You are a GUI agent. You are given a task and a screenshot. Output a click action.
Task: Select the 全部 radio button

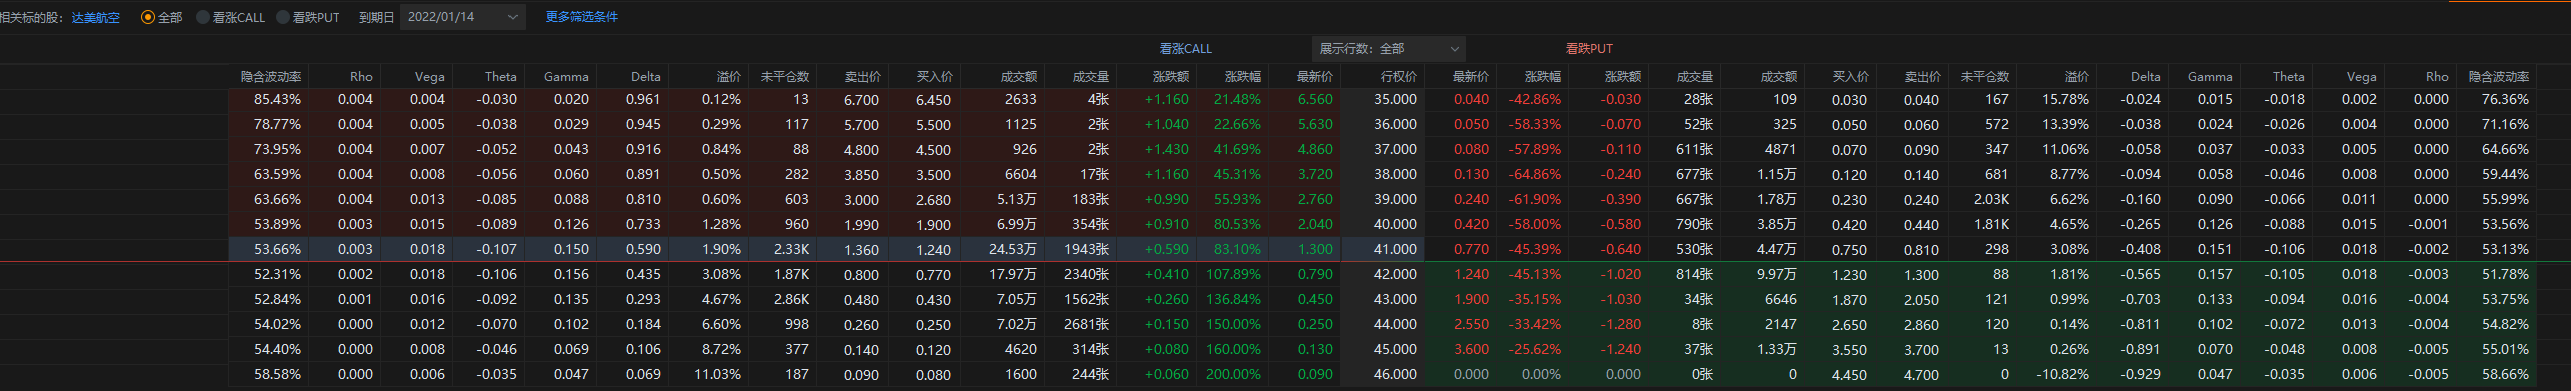pos(148,17)
